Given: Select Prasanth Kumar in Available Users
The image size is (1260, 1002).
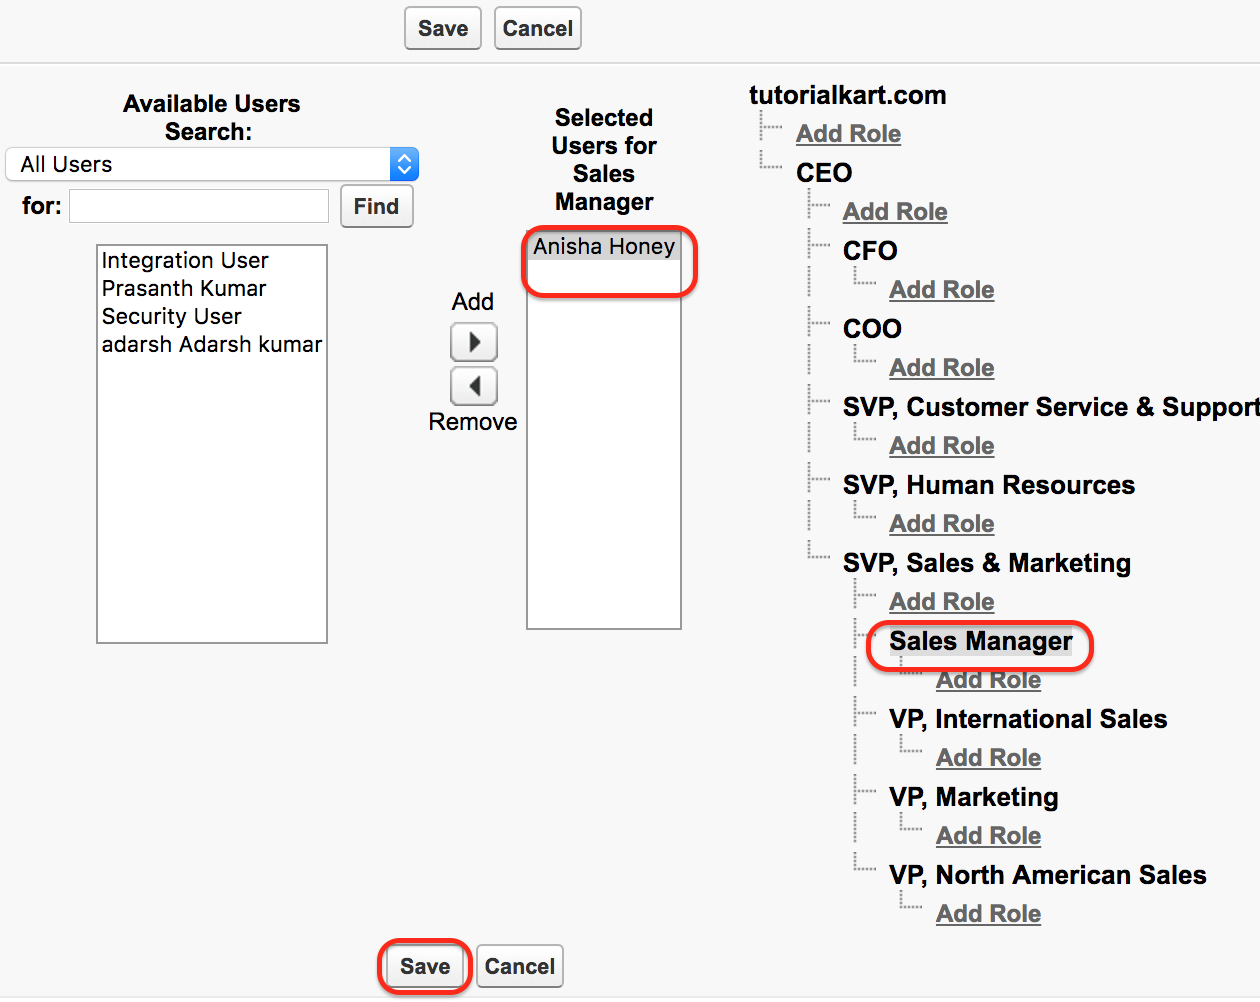Looking at the screenshot, I should (184, 288).
